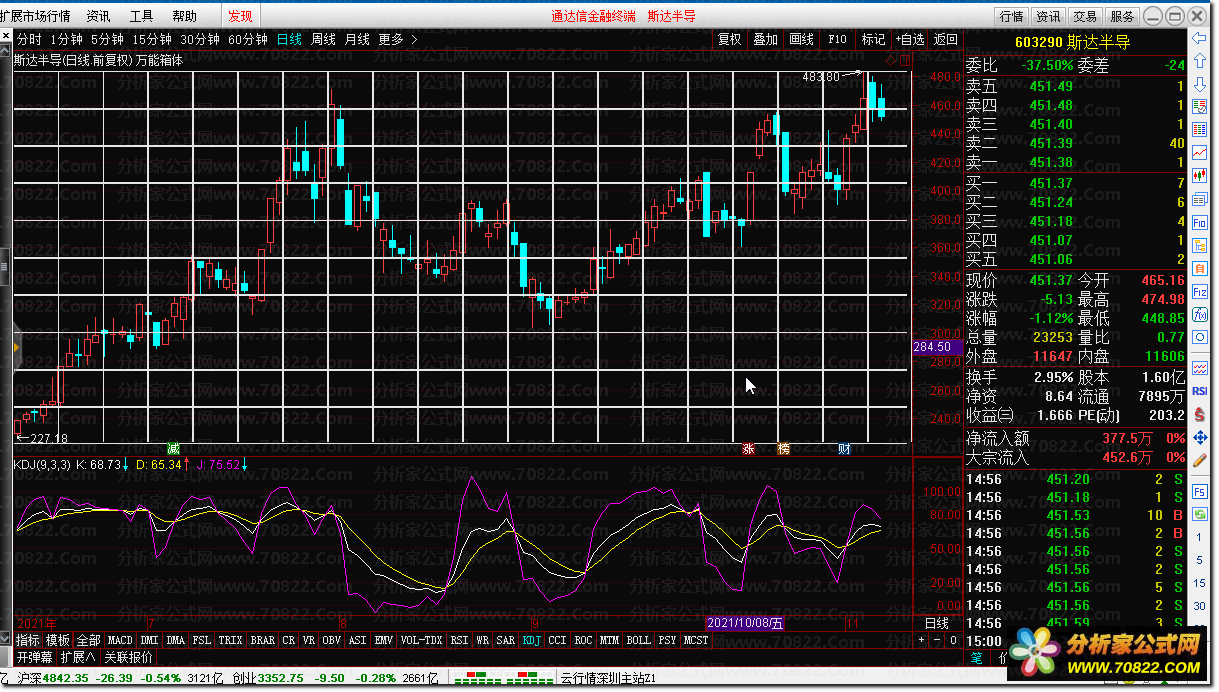This screenshot has width=1219, height=692.
Task: Open the 画线 drawing dropdown
Action: point(802,39)
